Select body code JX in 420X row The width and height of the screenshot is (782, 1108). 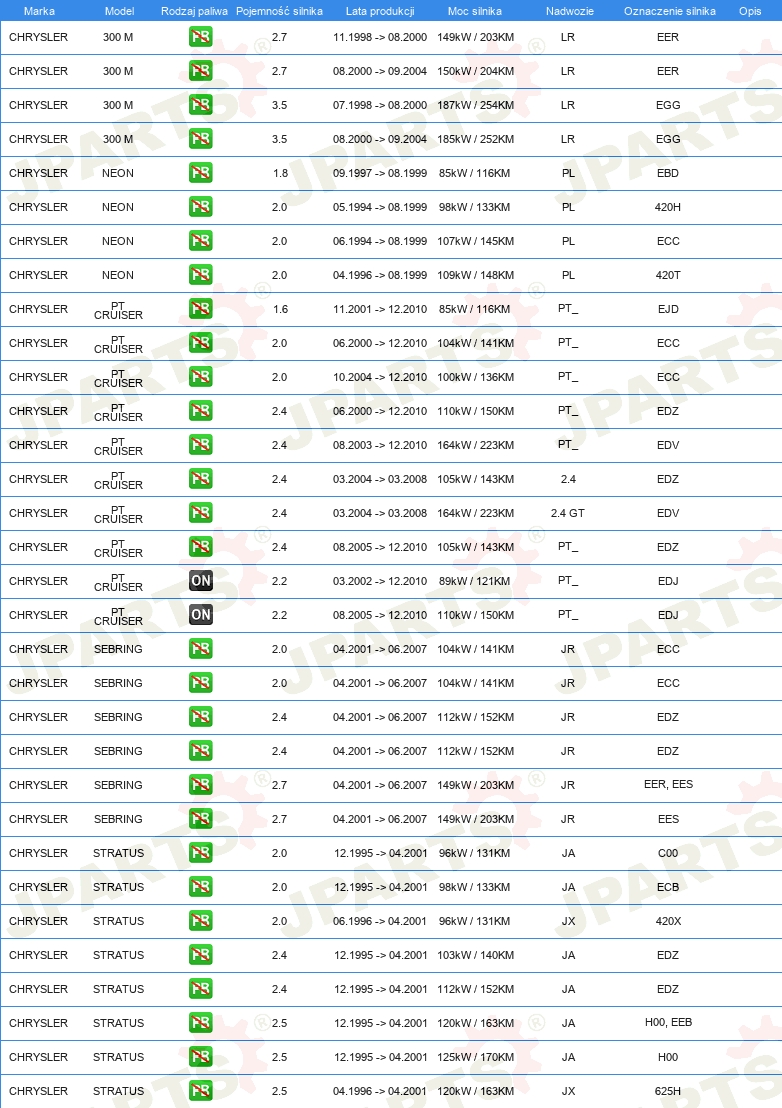point(568,921)
